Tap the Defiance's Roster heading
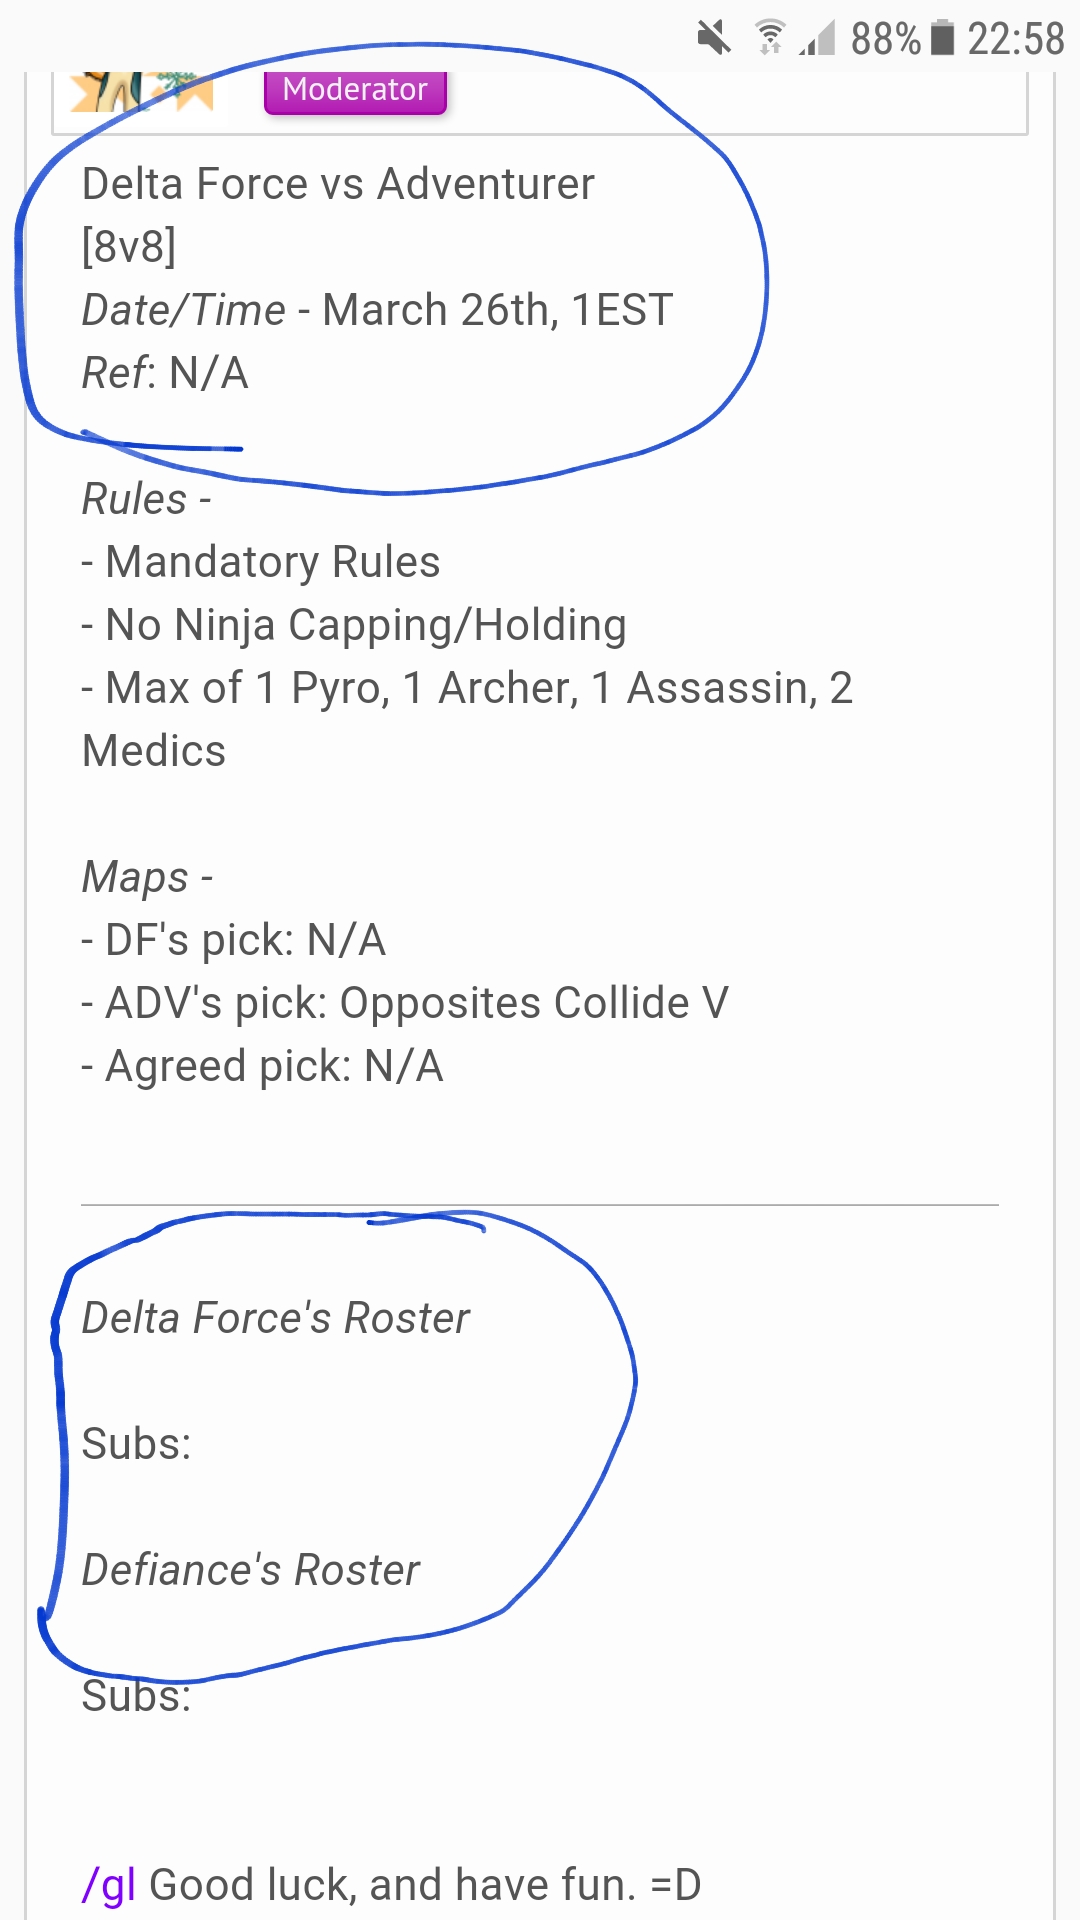Image resolution: width=1080 pixels, height=1920 pixels. [x=251, y=1570]
